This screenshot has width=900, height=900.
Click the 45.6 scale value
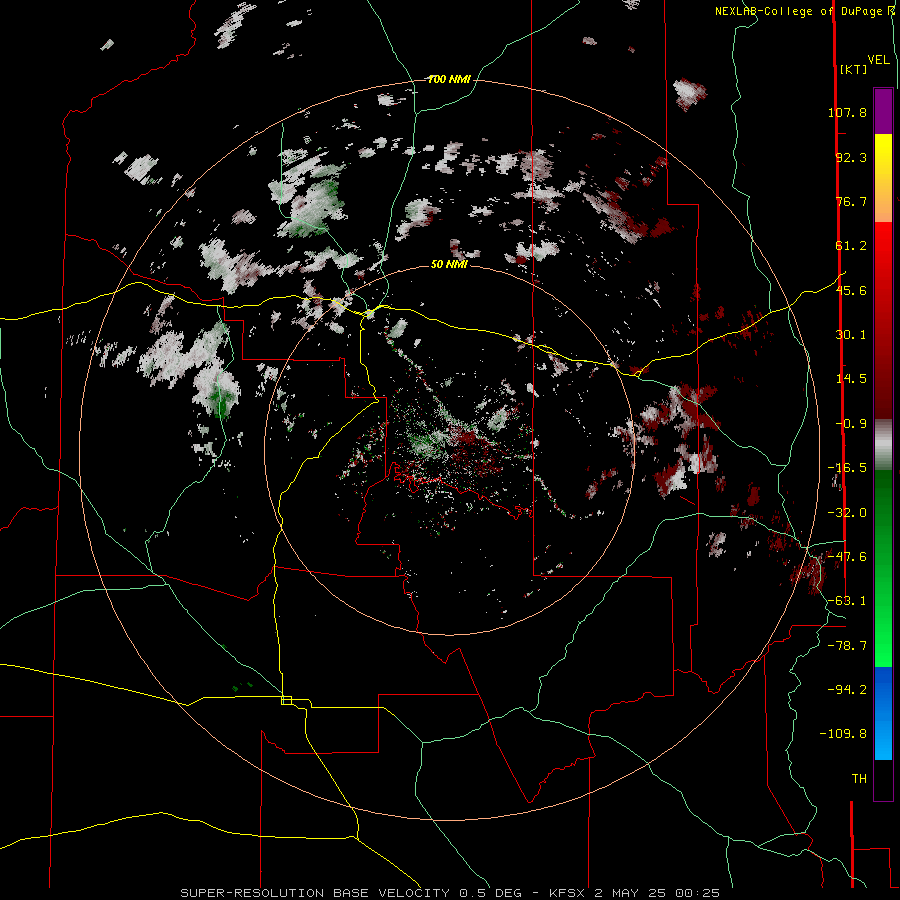click(851, 290)
